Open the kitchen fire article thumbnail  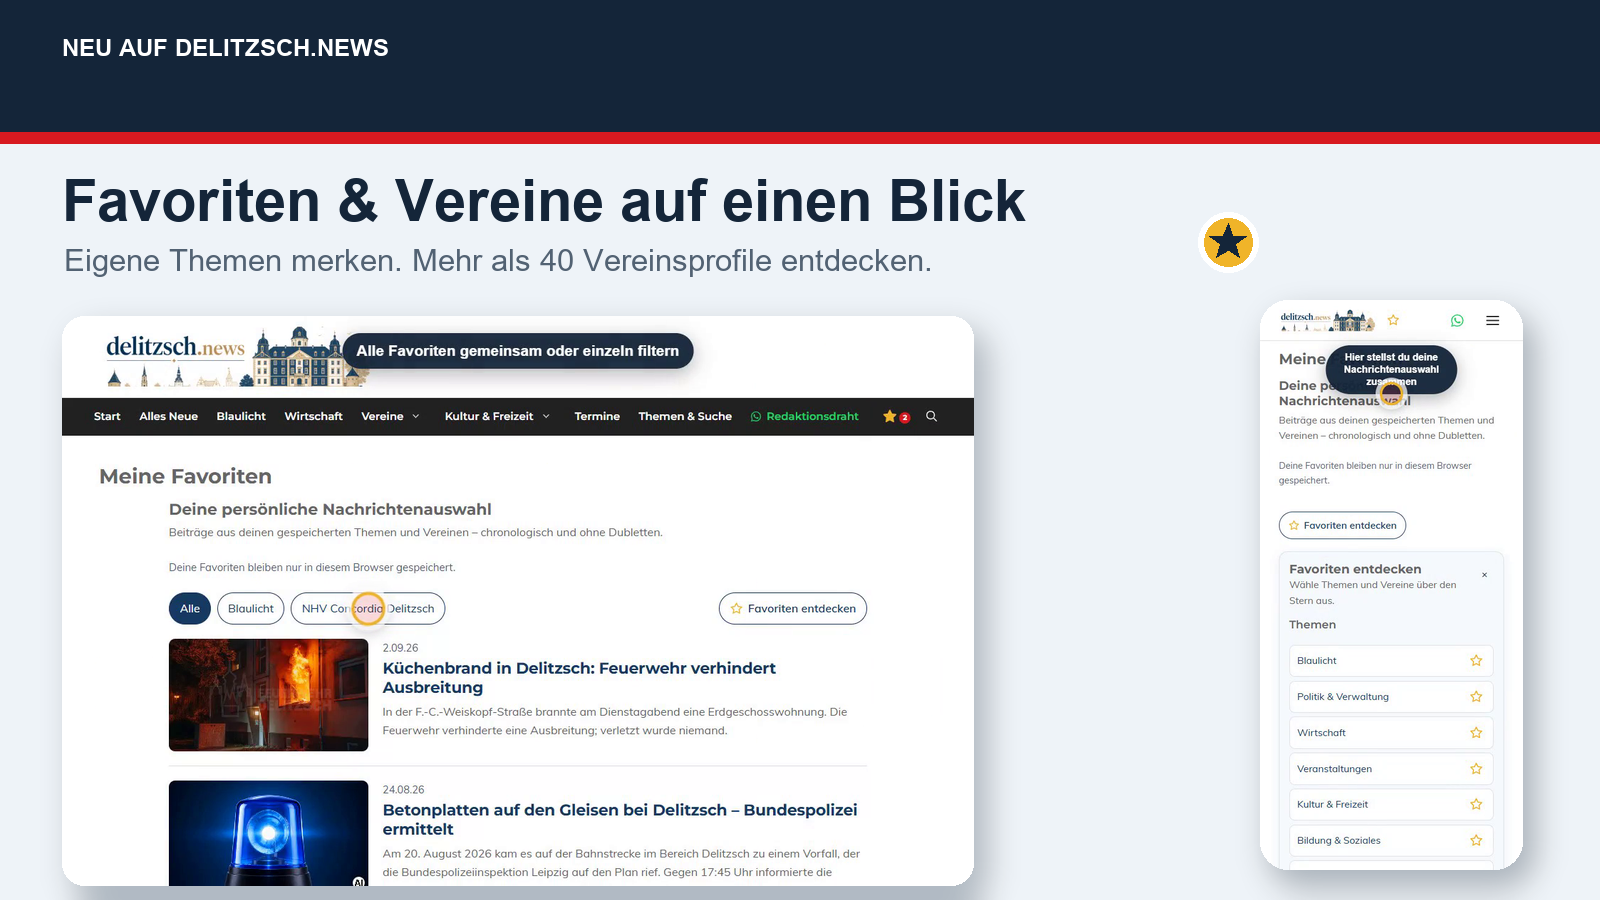point(268,695)
